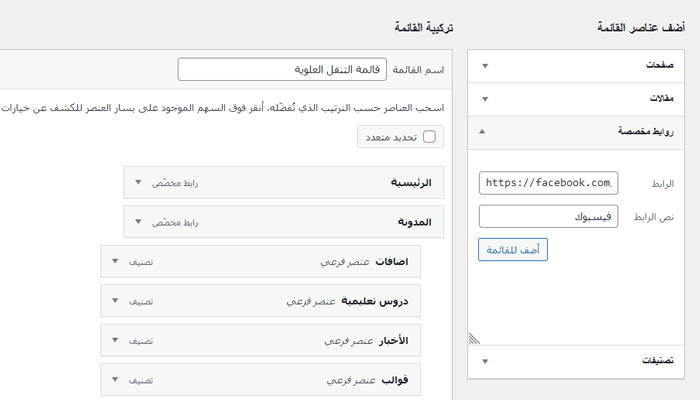
Task: Click the نص الرابط field label
Action: click(x=654, y=217)
